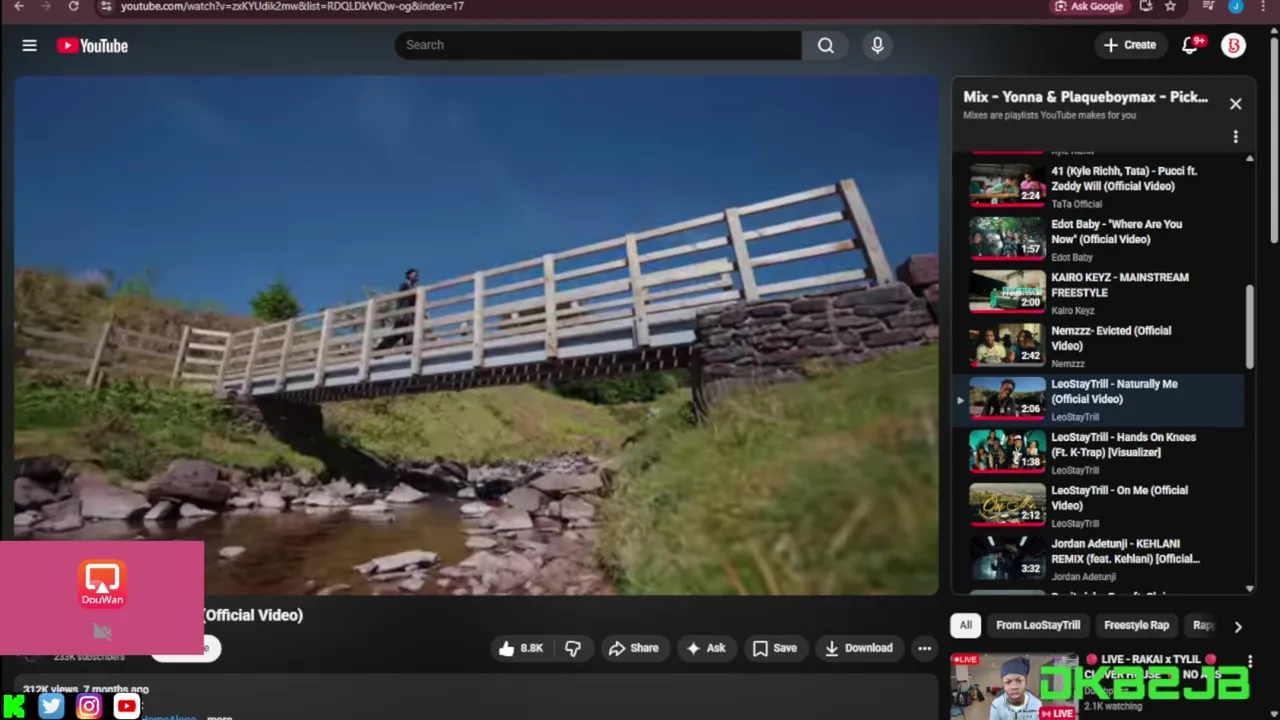The image size is (1280, 720).
Task: Click the playlist scroll down arrow
Action: [x=1249, y=589]
